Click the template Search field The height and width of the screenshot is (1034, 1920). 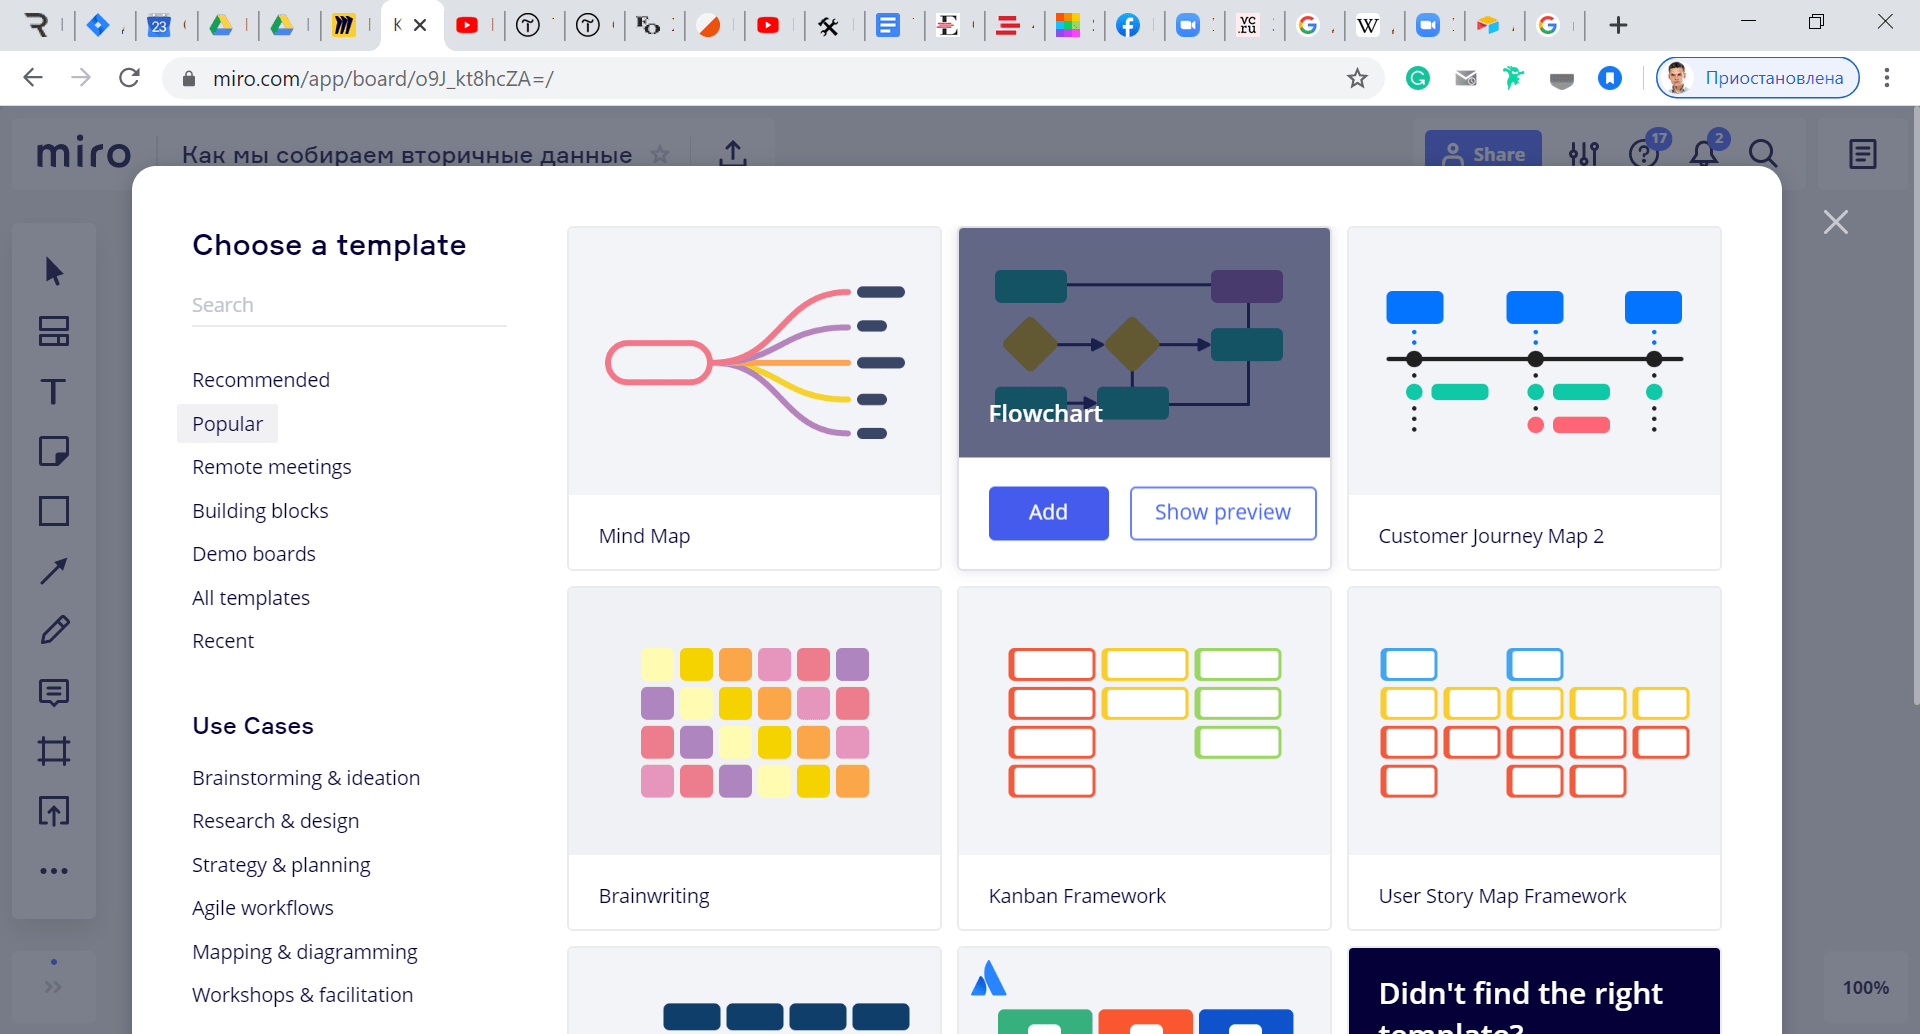click(348, 305)
